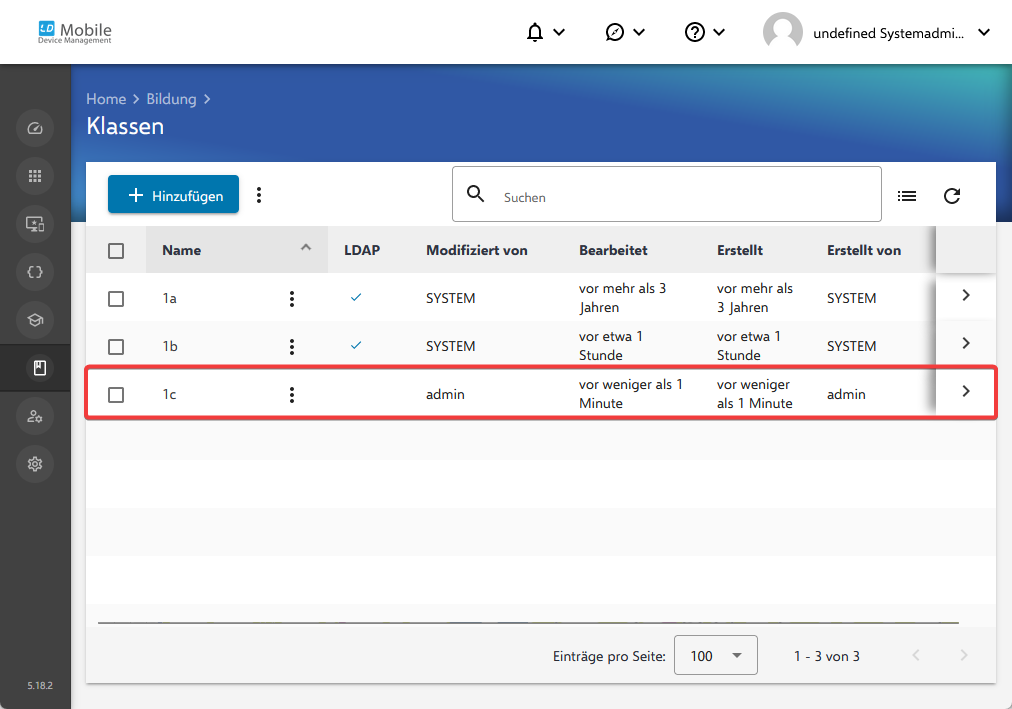Open details chevron for class 1c
Image resolution: width=1012 pixels, height=709 pixels.
click(966, 391)
